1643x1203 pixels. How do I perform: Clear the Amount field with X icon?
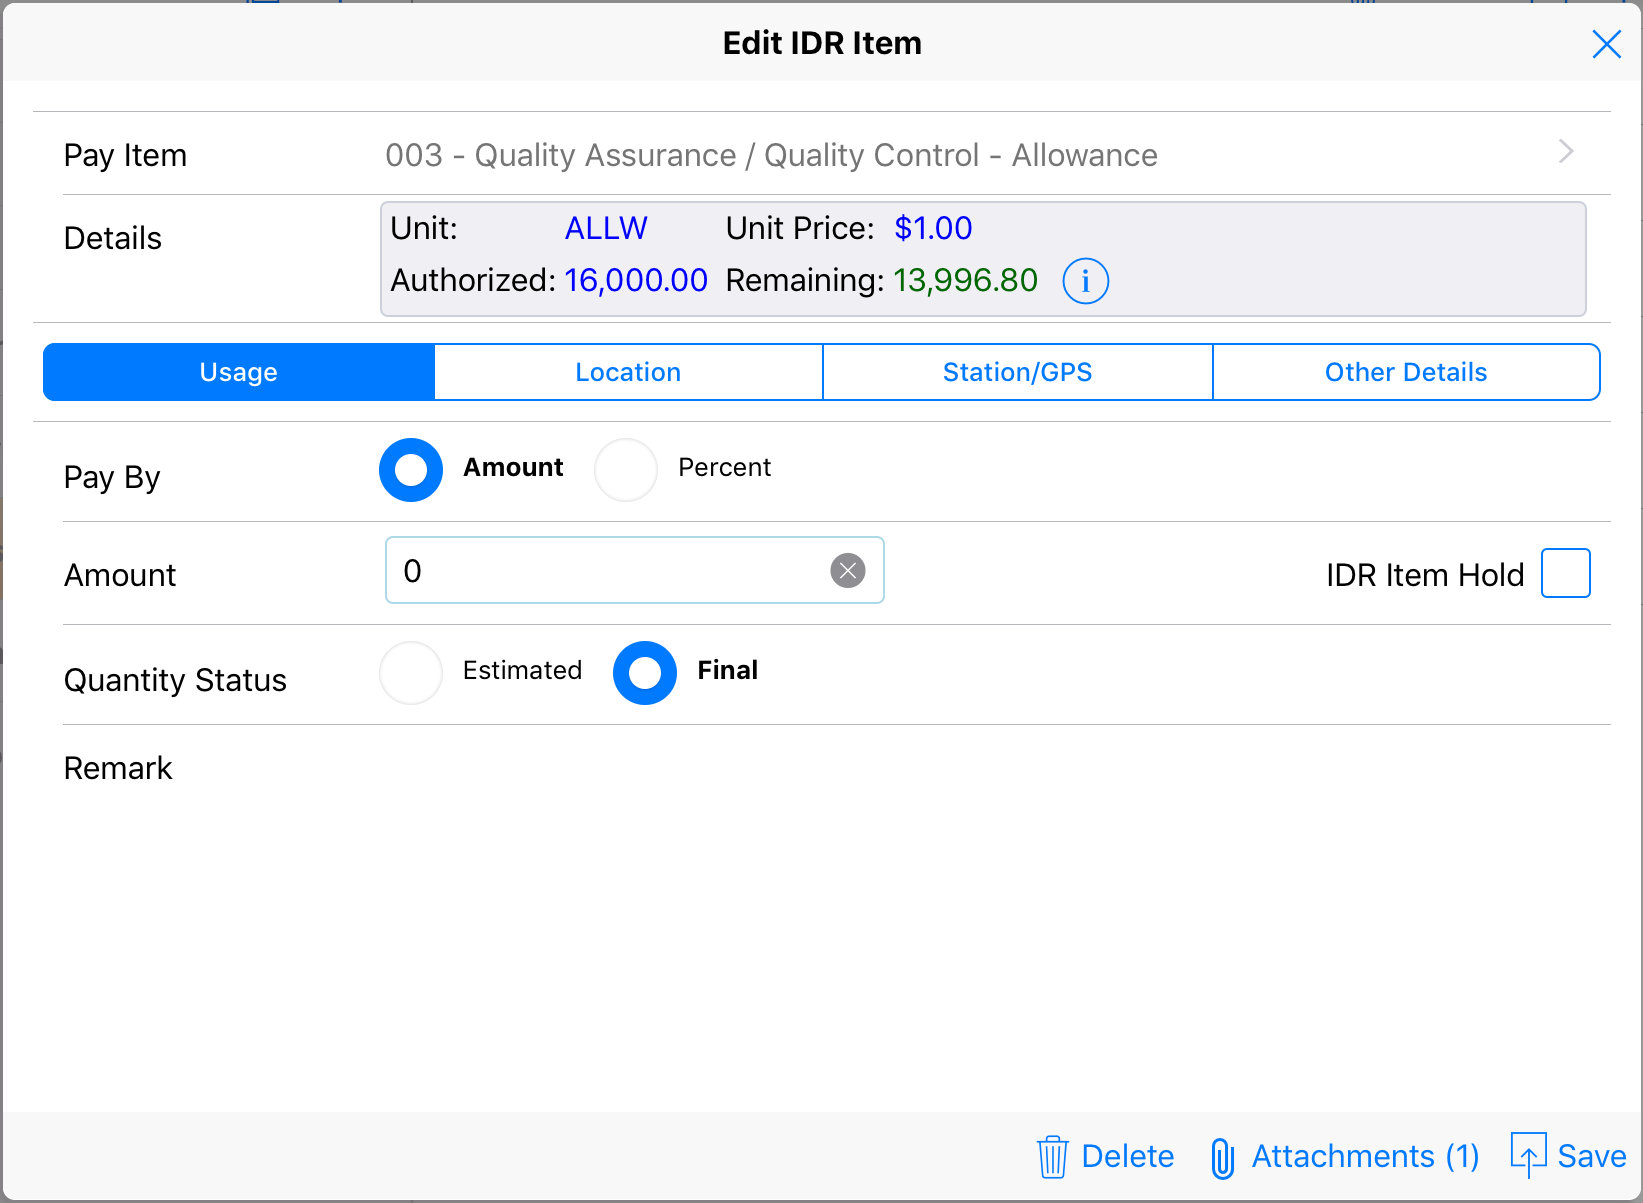pyautogui.click(x=847, y=571)
